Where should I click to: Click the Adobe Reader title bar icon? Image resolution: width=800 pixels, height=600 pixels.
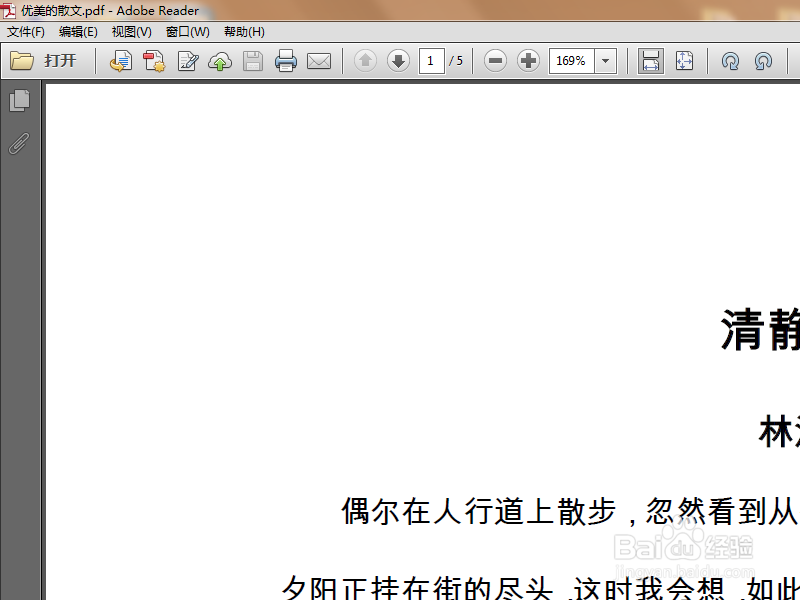(9, 10)
